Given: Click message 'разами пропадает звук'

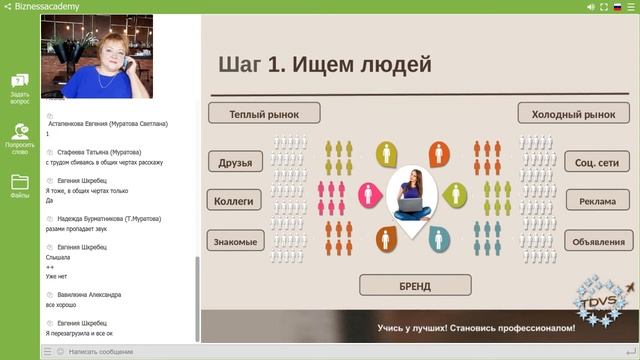Looking at the screenshot, I should click(x=76, y=229).
